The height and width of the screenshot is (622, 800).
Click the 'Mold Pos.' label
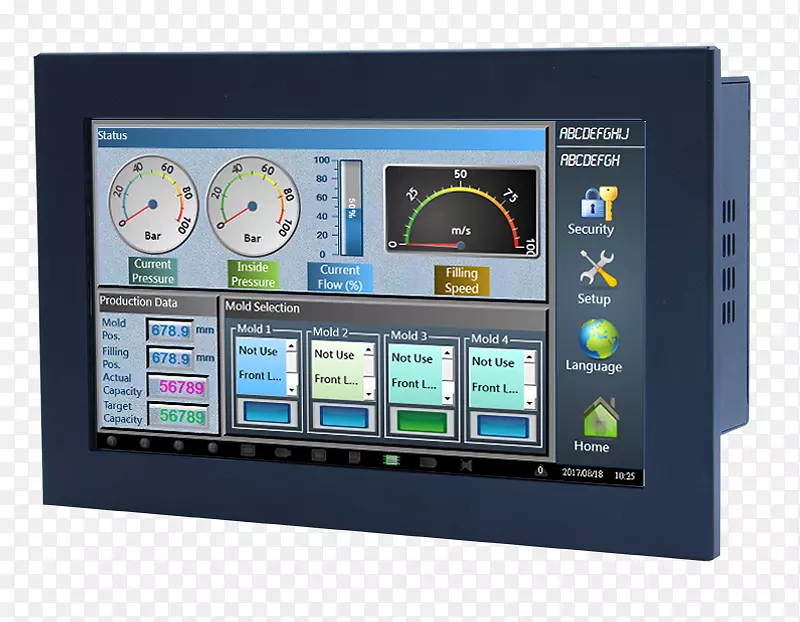(x=113, y=329)
